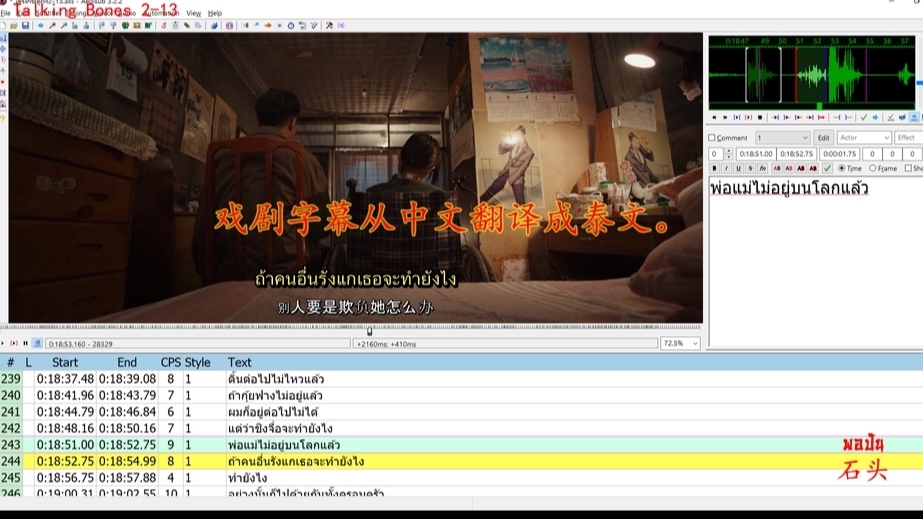This screenshot has width=923, height=519.
Task: Check the Comment checkbox
Action: tap(712, 138)
